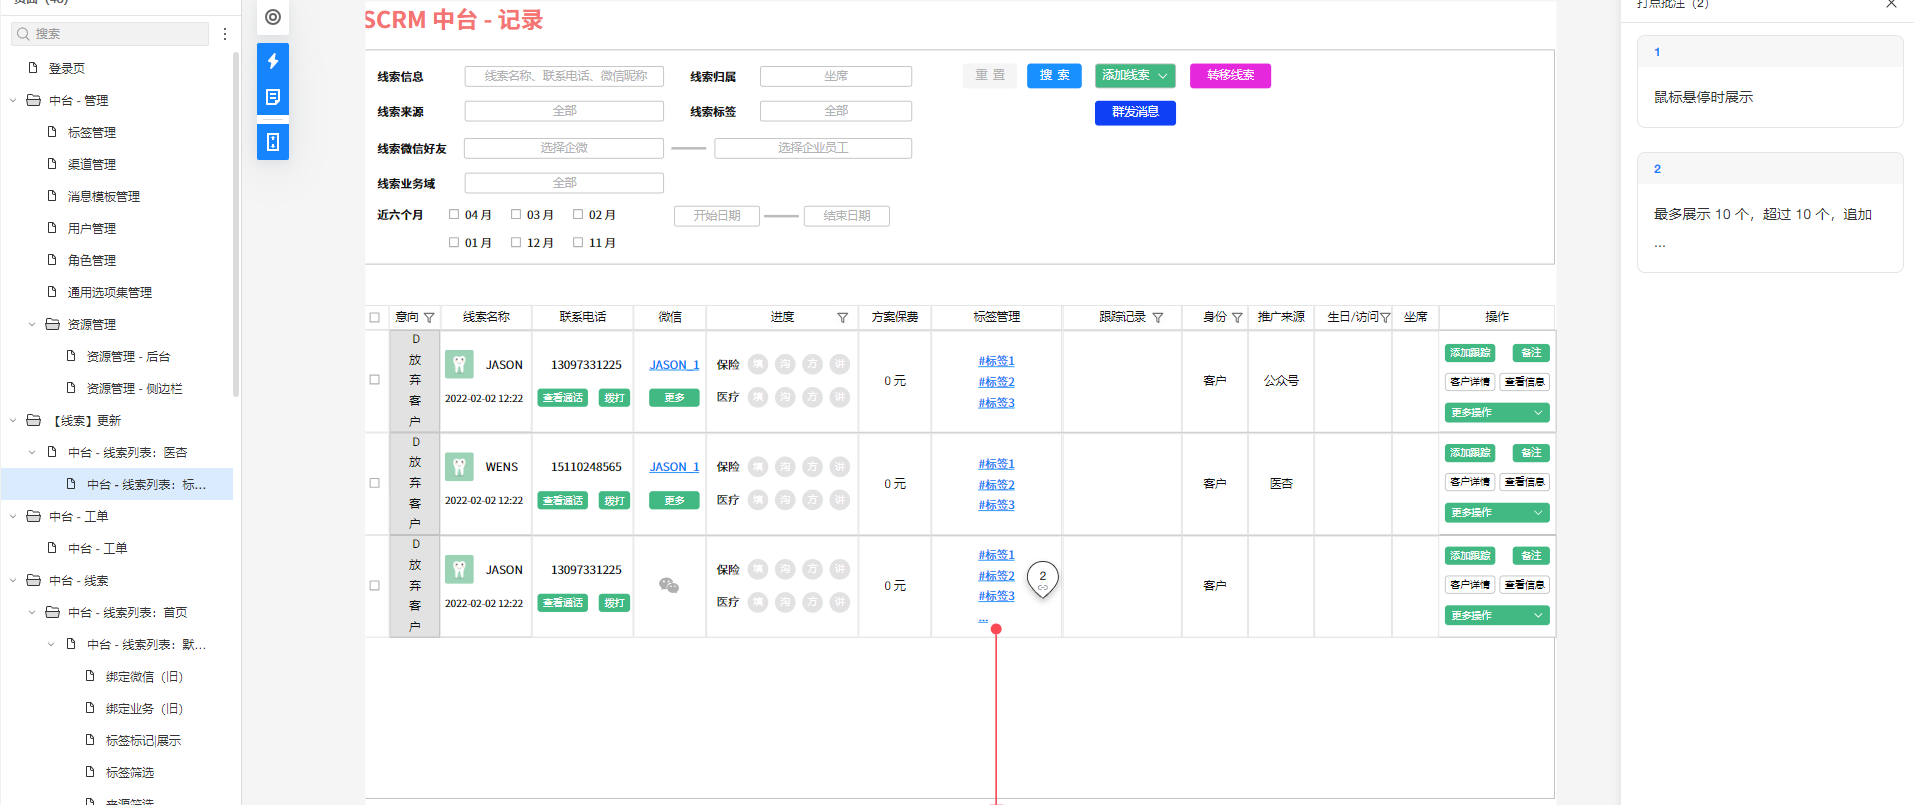The height and width of the screenshot is (805, 1914).
Task: Tick the 12 月 checkbox
Action: (516, 242)
